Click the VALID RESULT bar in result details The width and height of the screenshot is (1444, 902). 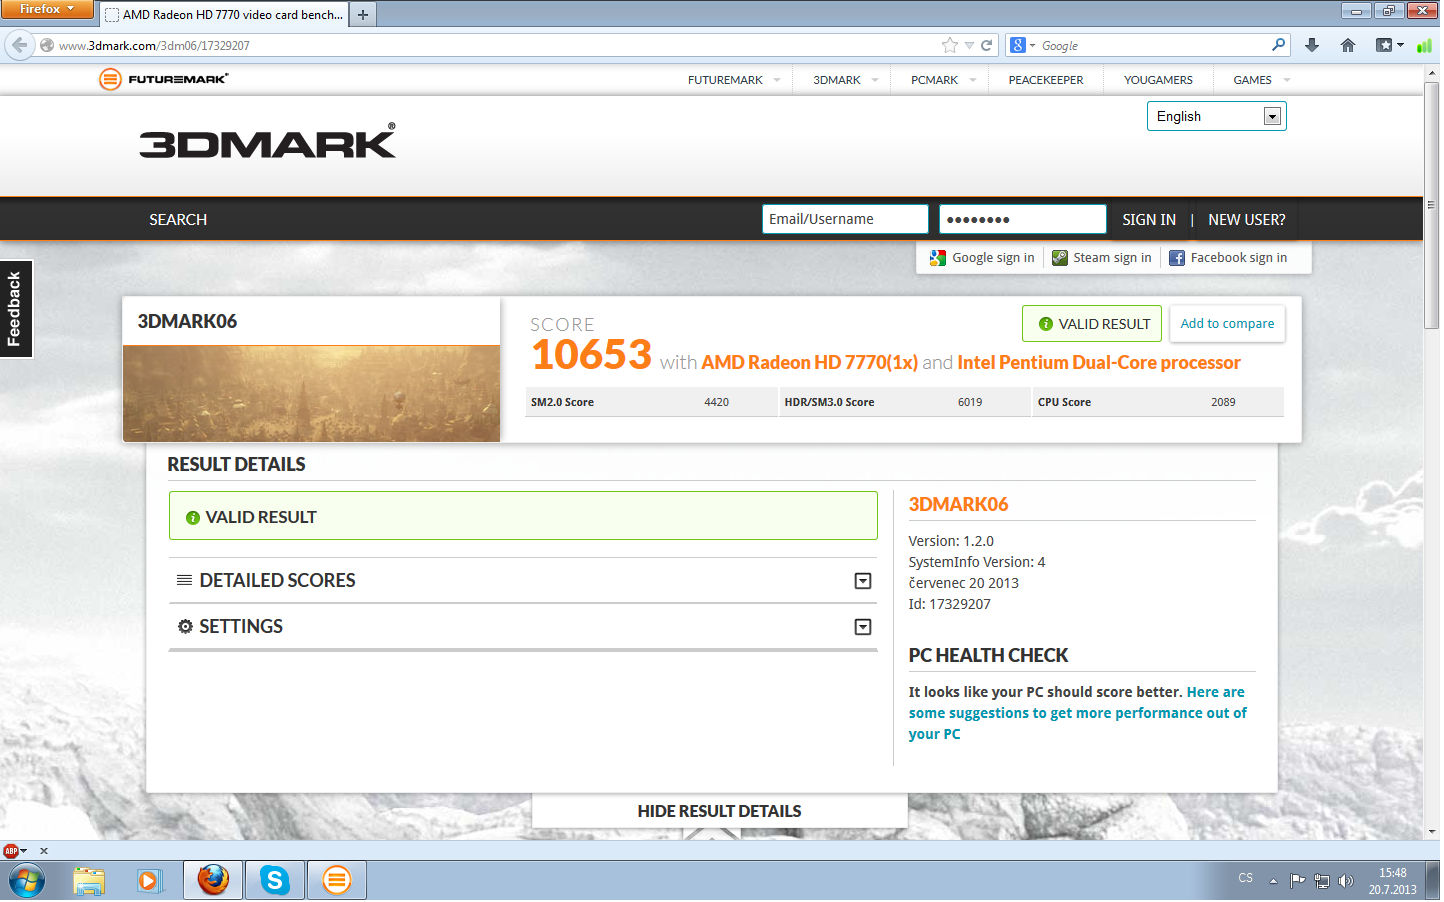(x=523, y=516)
